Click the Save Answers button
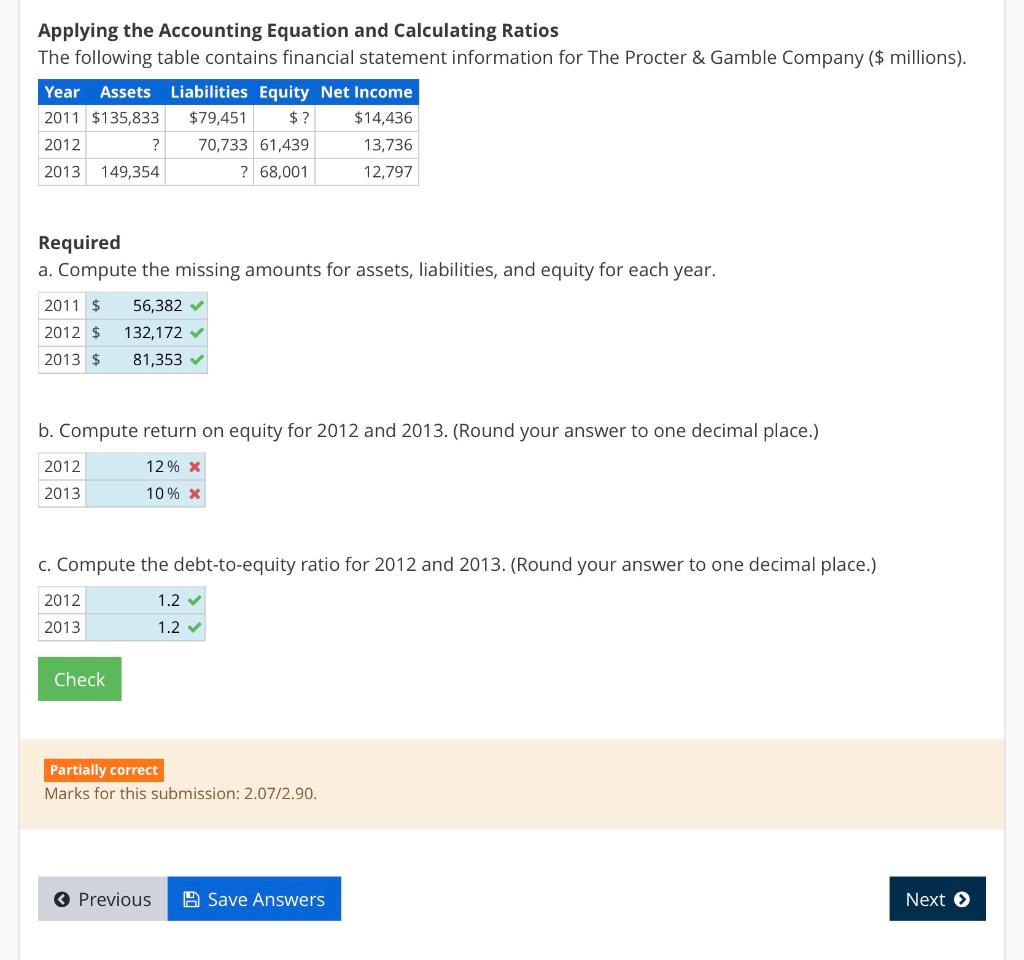The width and height of the screenshot is (1024, 960). click(x=254, y=899)
